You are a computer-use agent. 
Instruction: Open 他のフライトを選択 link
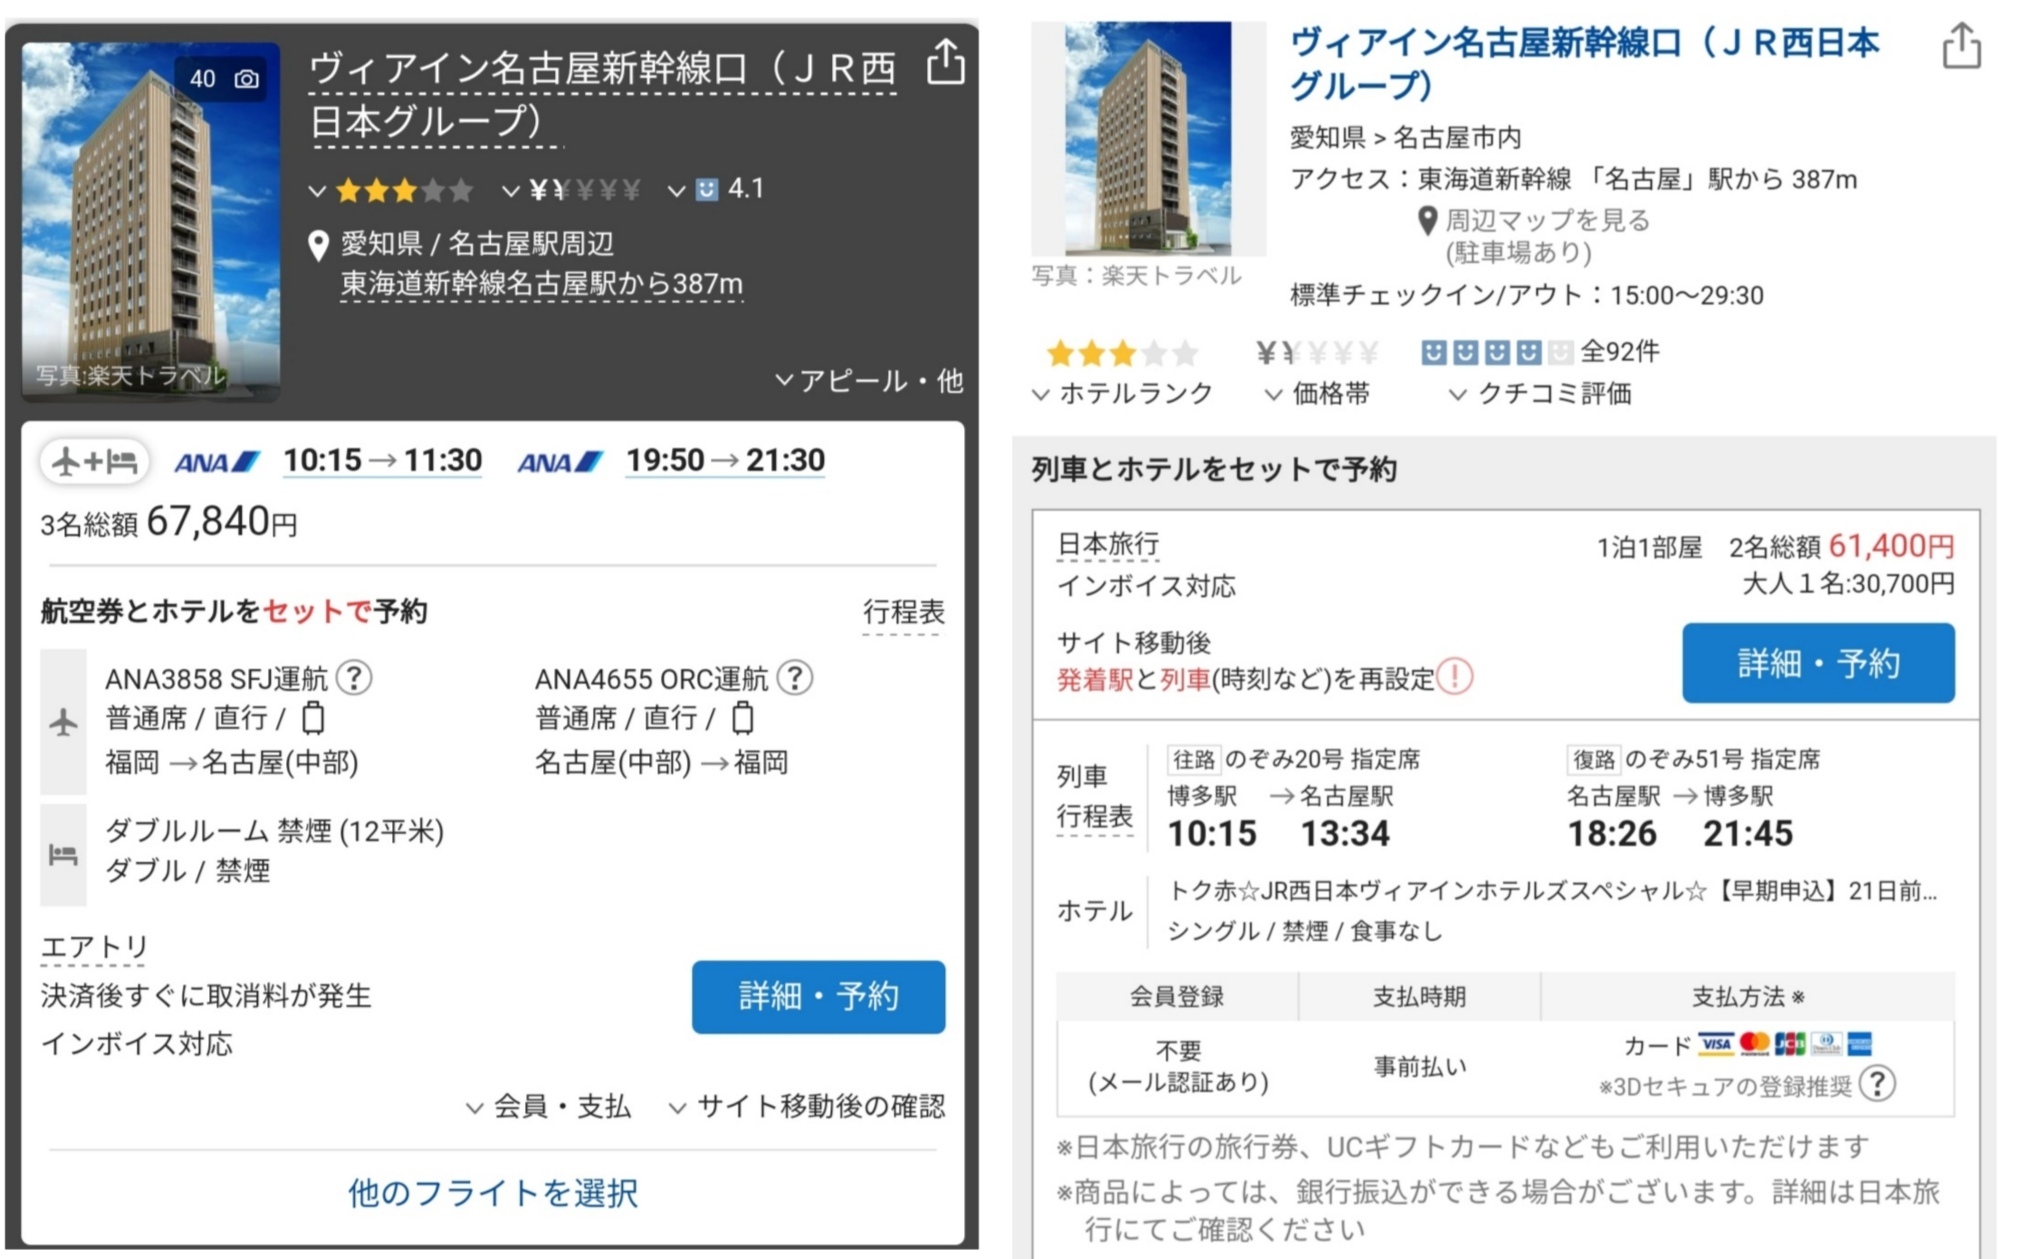coord(492,1193)
